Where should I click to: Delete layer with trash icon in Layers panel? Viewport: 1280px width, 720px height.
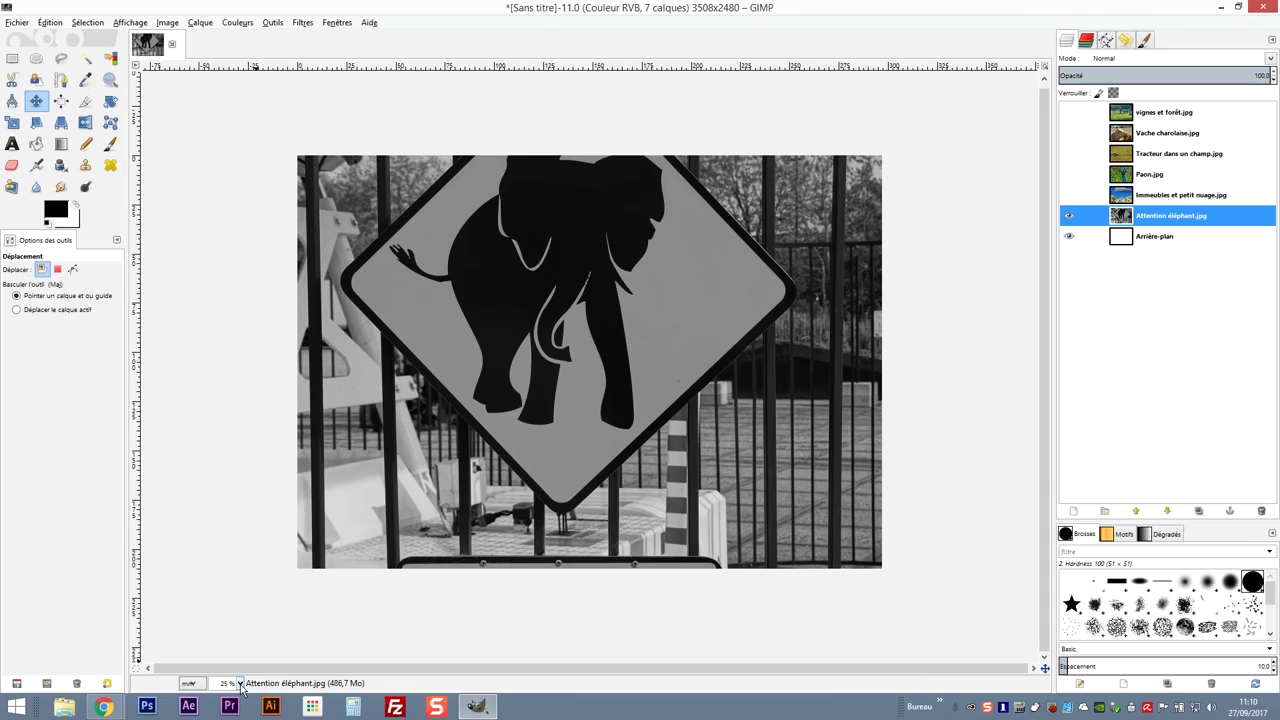click(1261, 511)
